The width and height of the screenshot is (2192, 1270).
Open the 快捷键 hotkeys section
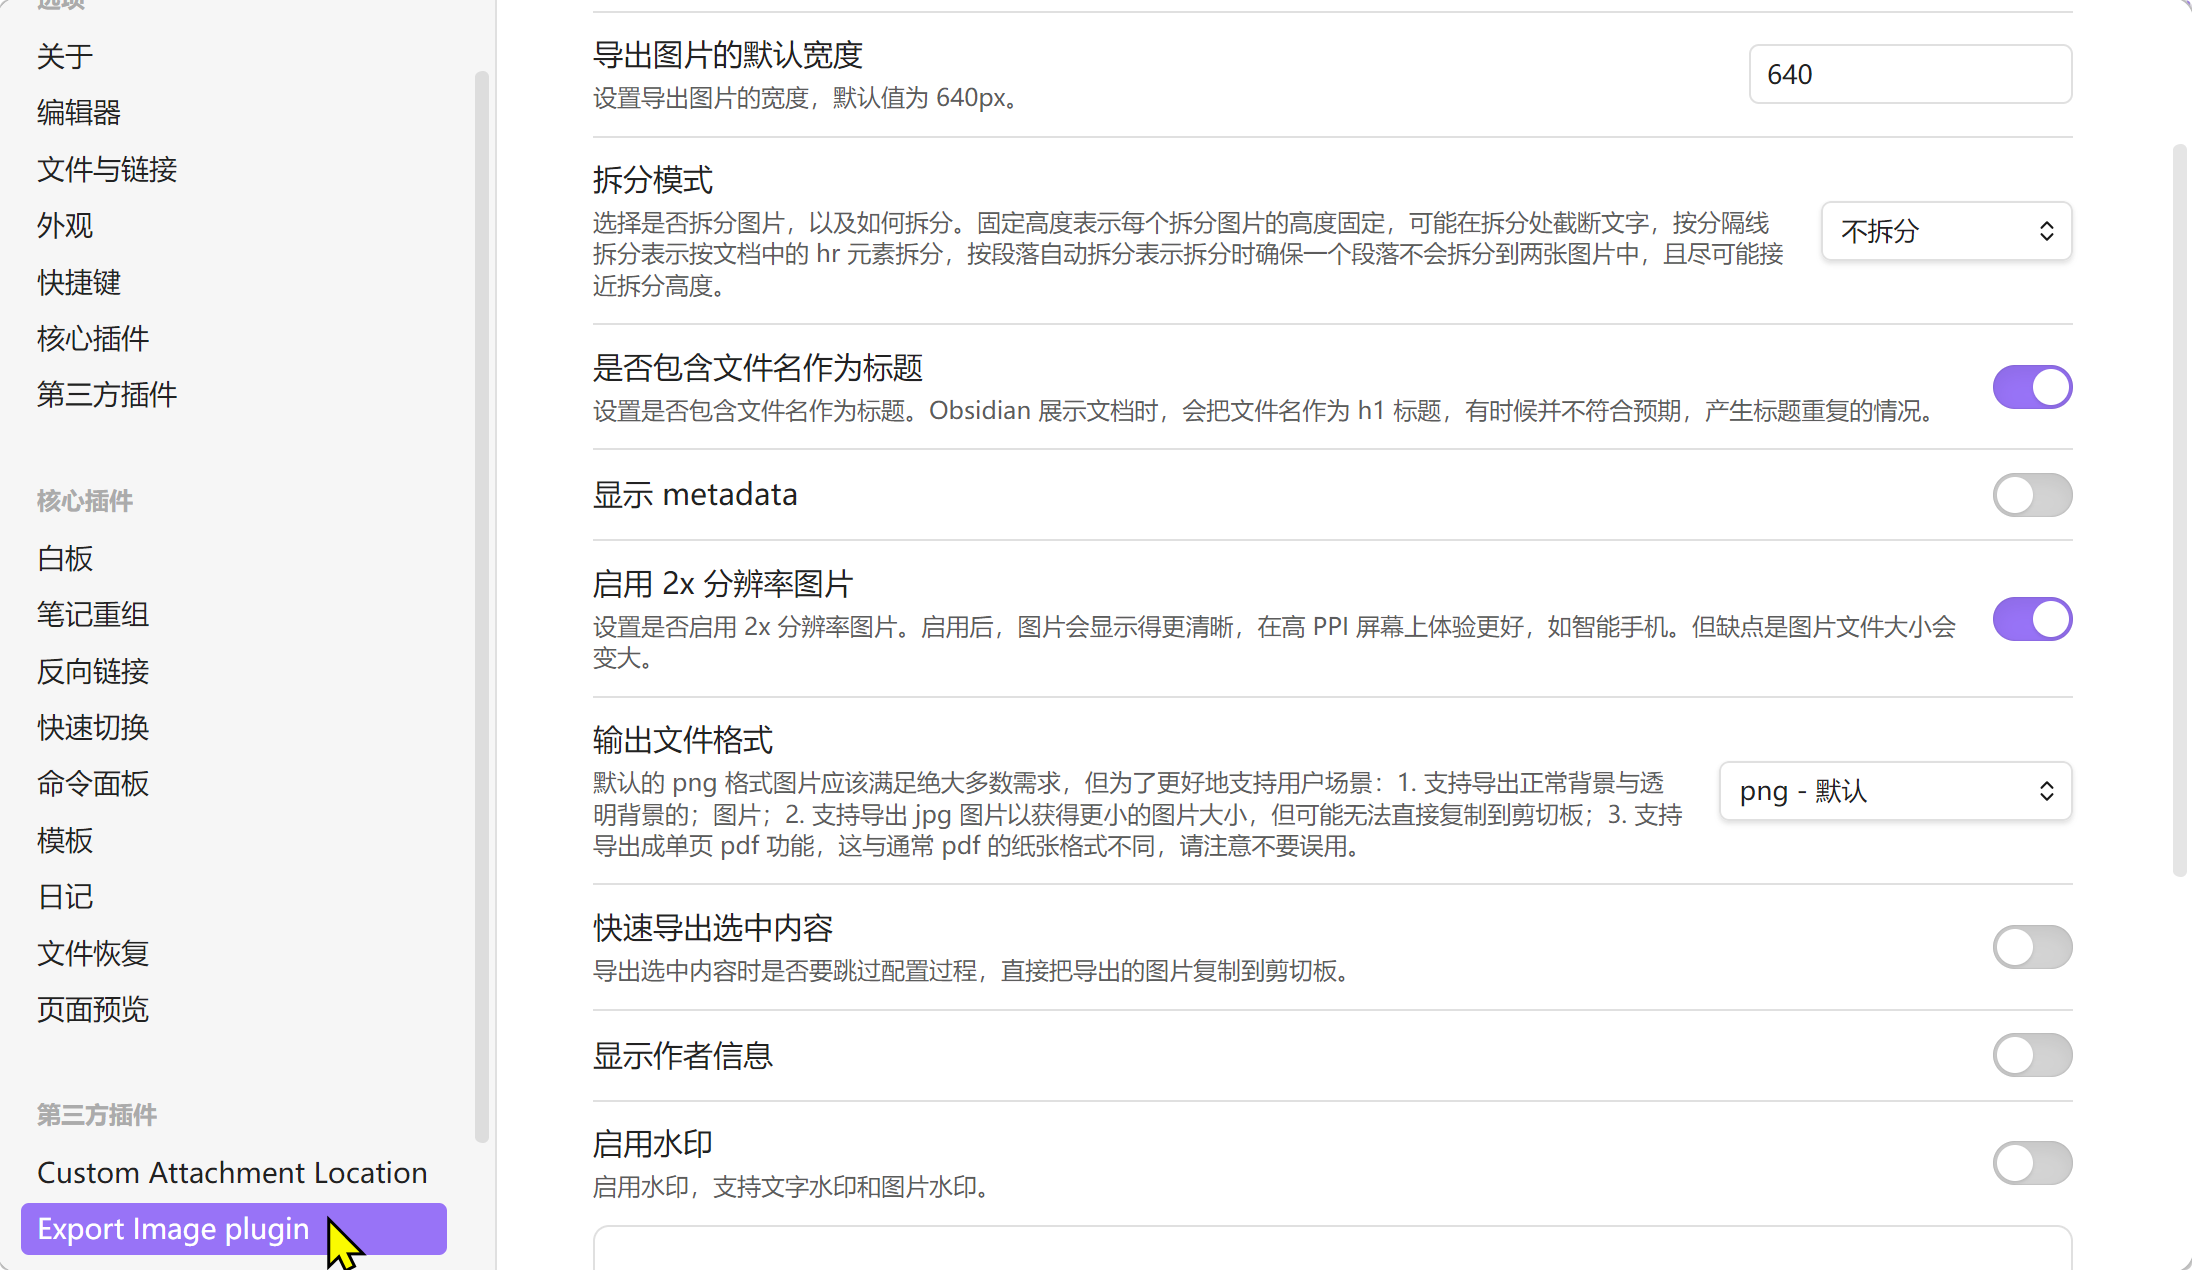tap(79, 282)
